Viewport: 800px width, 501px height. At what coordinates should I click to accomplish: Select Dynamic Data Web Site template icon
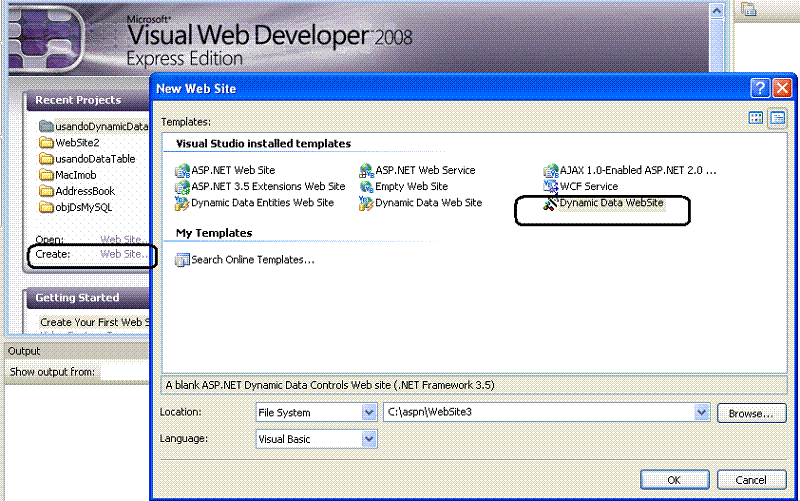pyautogui.click(x=366, y=203)
